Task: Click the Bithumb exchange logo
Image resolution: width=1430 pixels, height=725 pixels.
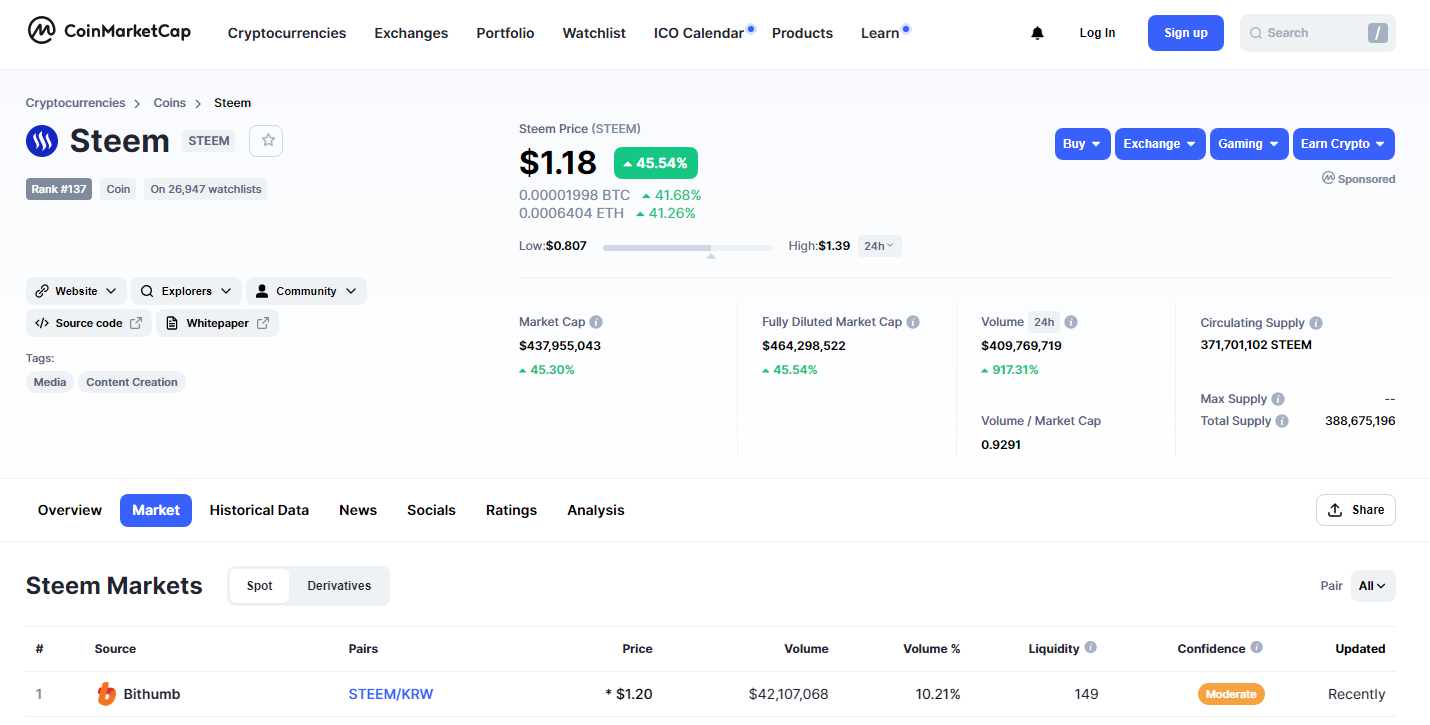Action: [x=106, y=694]
